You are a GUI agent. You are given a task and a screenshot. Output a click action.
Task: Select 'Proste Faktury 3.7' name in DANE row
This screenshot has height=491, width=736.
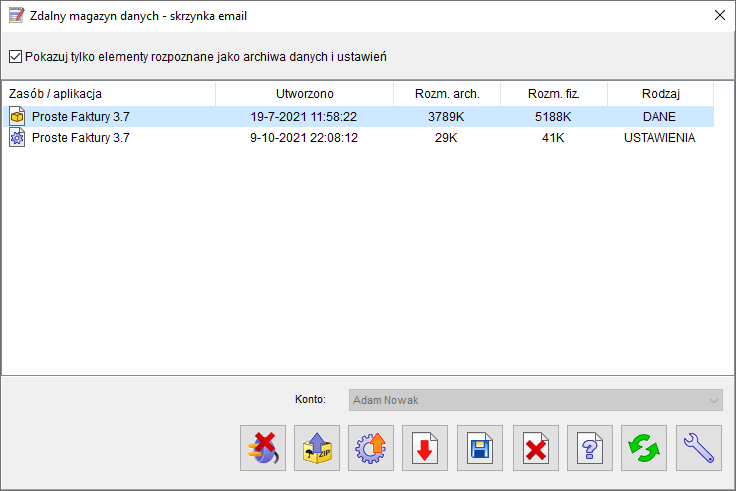pyautogui.click(x=81, y=116)
